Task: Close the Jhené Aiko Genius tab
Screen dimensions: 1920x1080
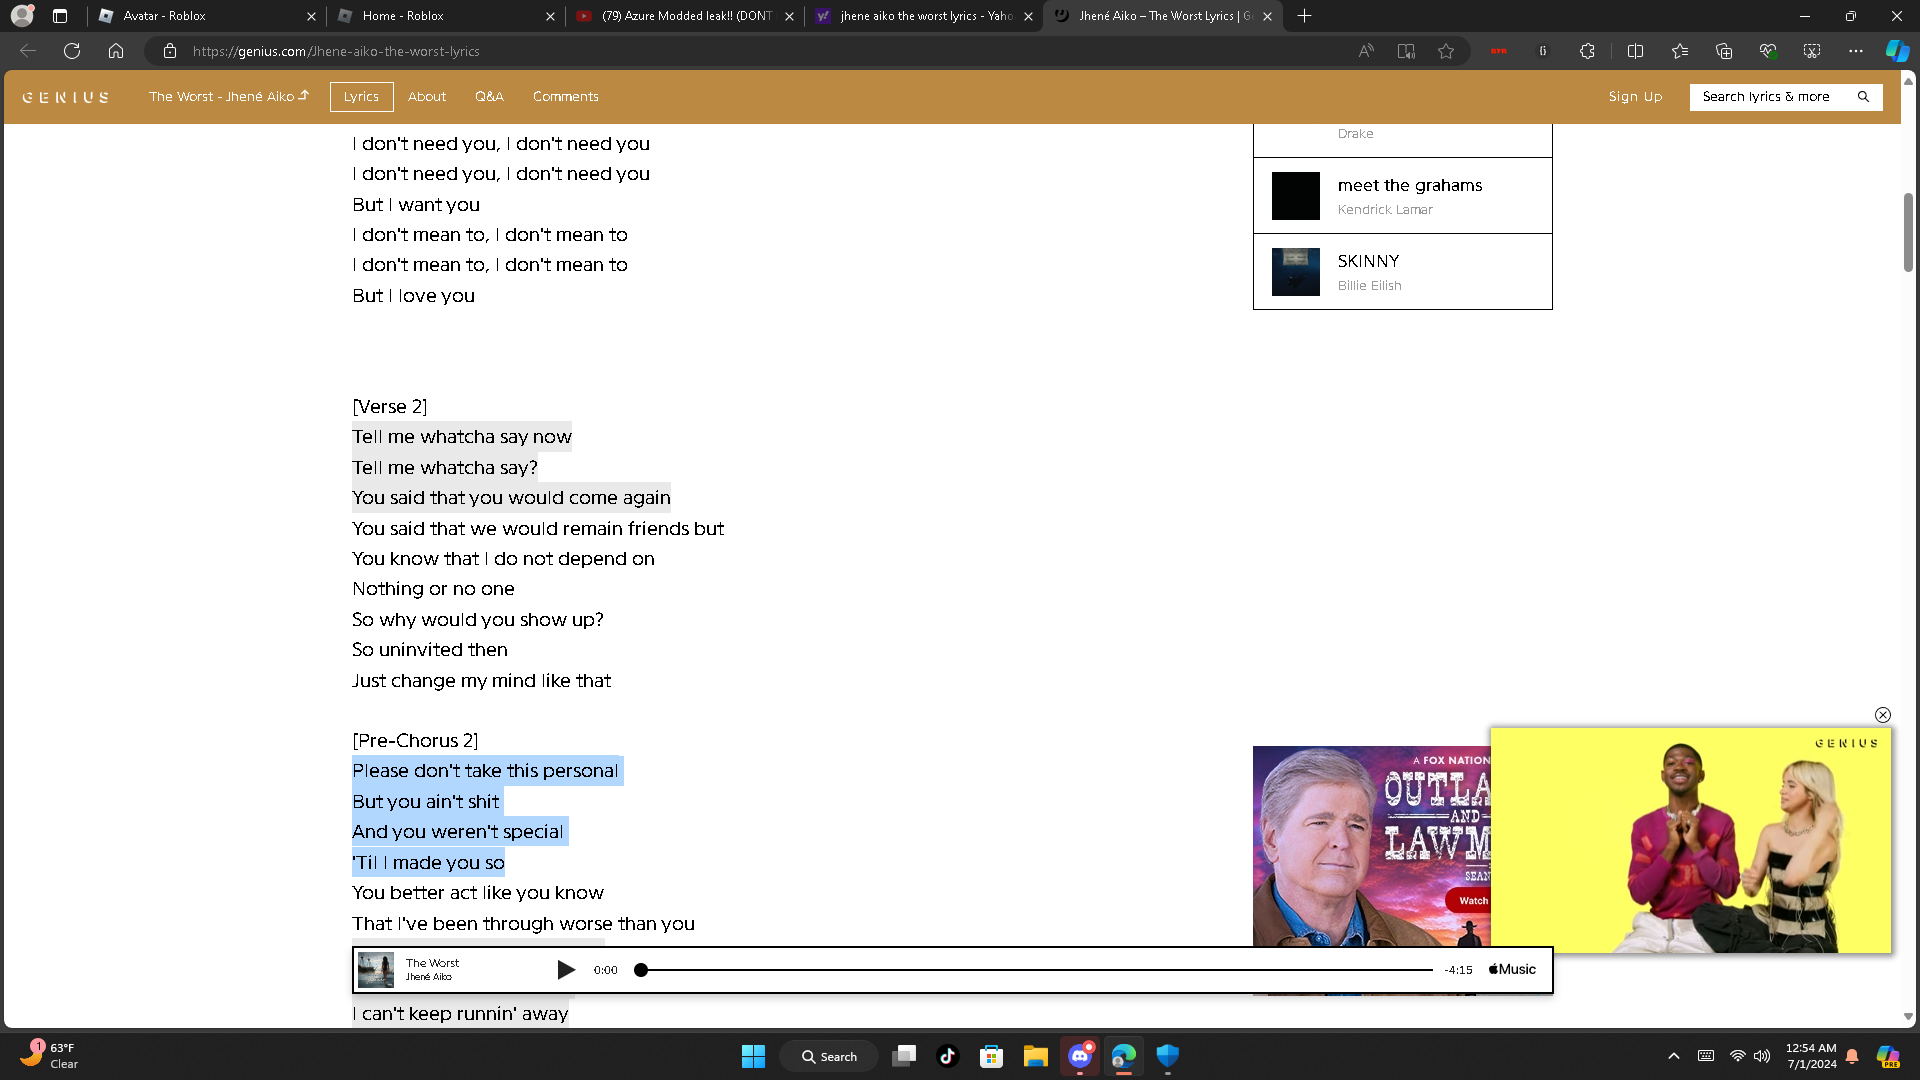Action: (x=1267, y=16)
